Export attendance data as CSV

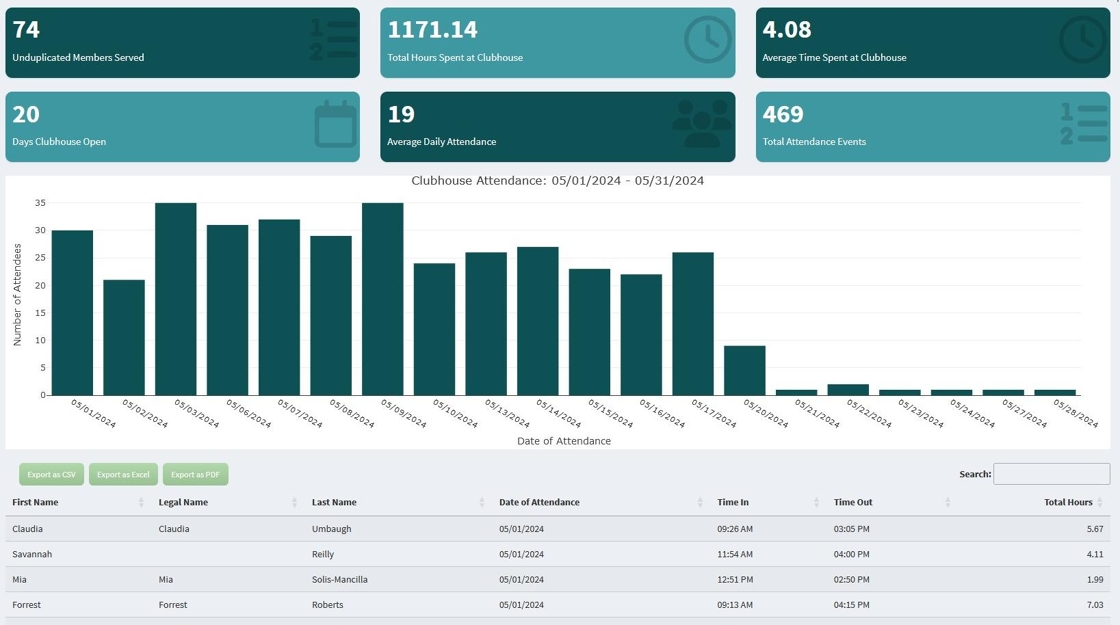pos(51,474)
